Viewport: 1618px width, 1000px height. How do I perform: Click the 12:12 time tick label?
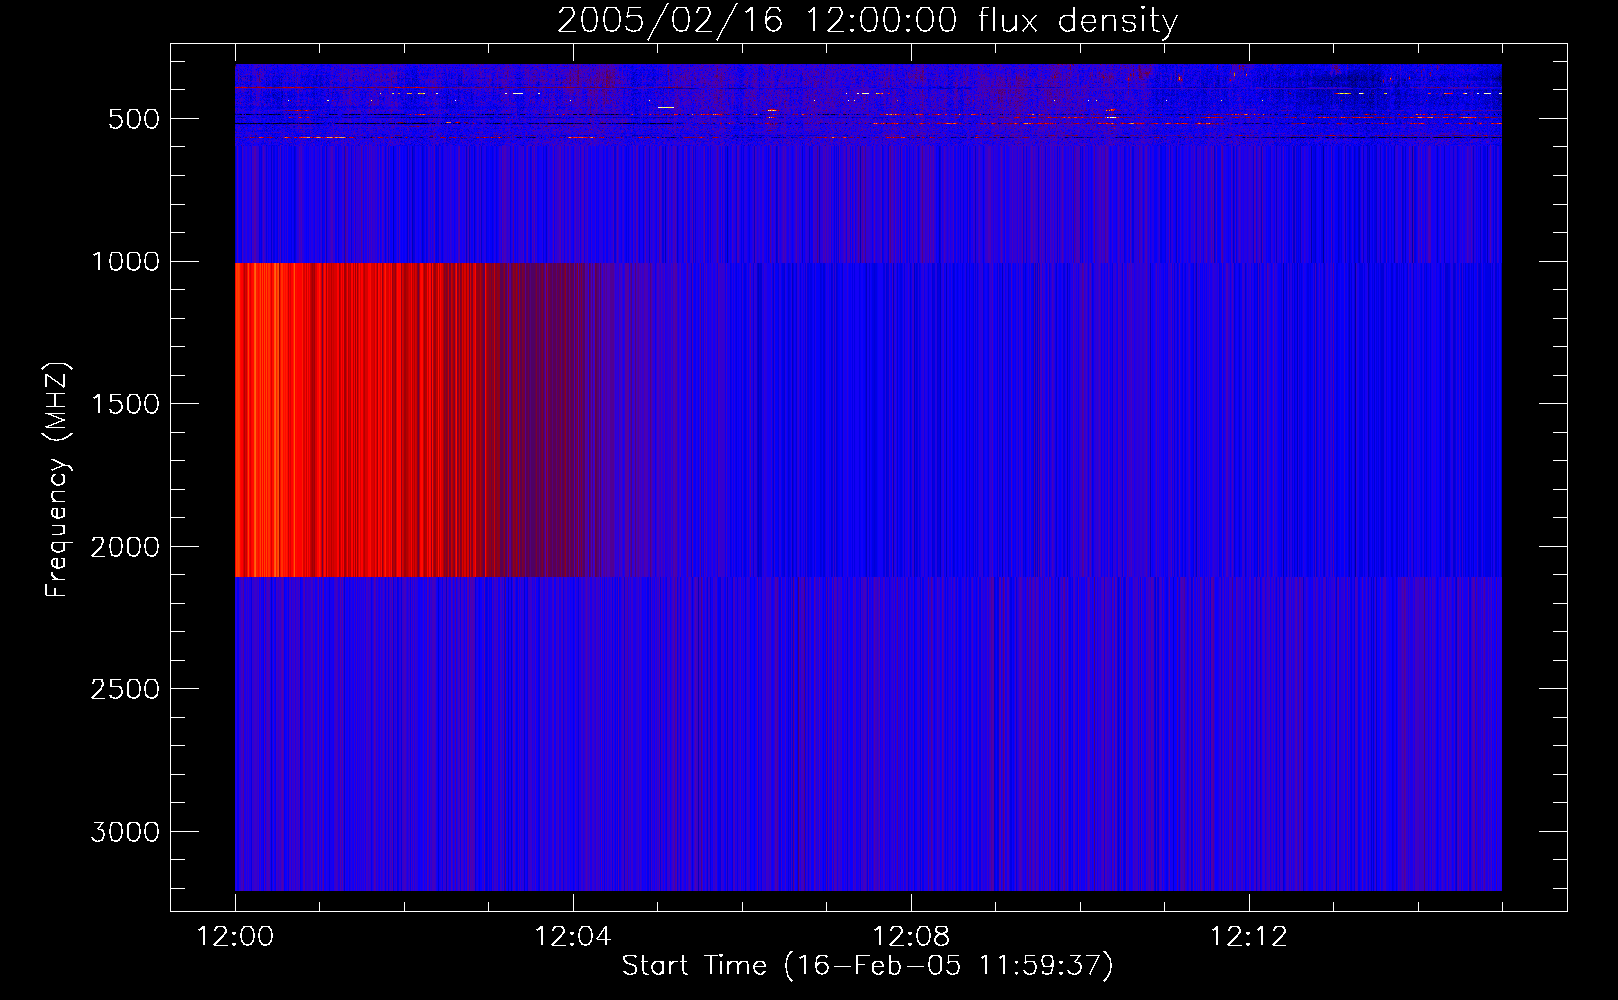[x=1249, y=937]
